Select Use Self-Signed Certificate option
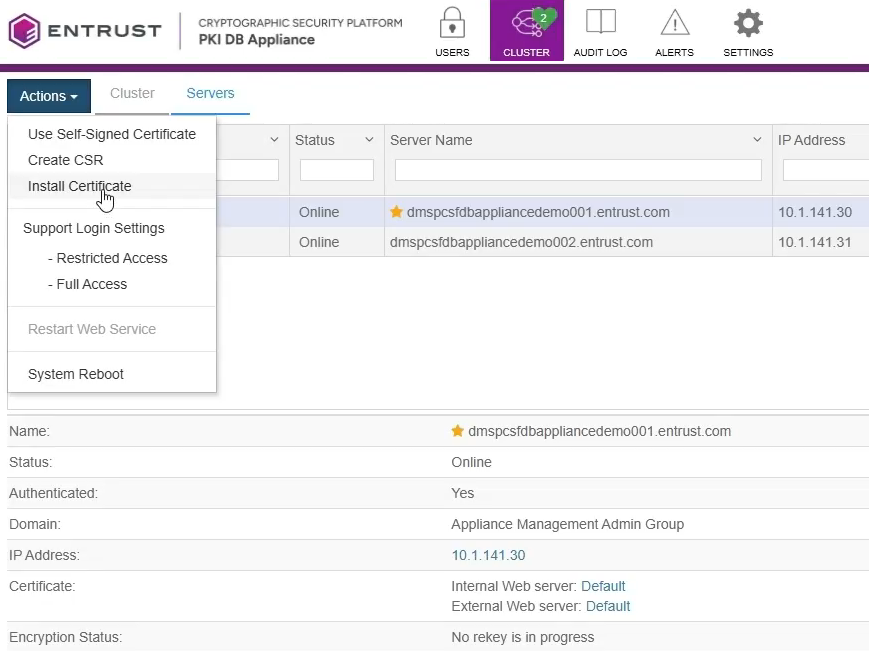 (x=112, y=134)
